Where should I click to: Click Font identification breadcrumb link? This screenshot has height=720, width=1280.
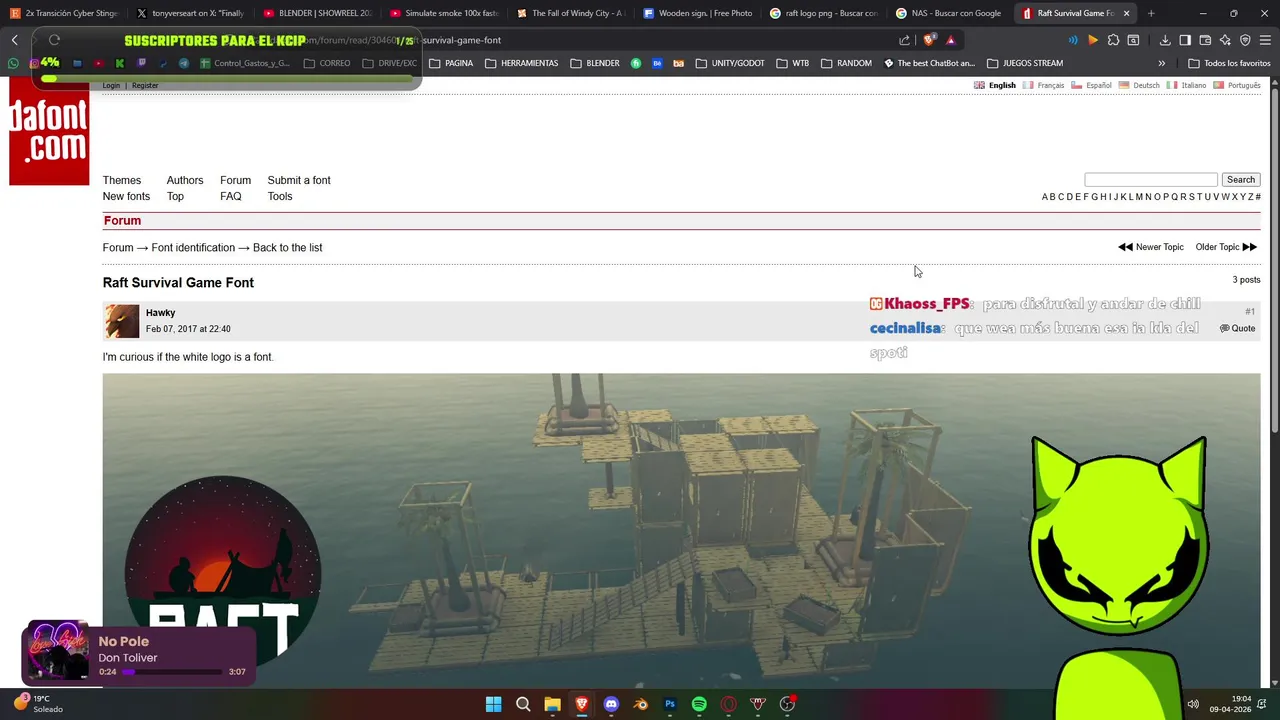click(193, 247)
